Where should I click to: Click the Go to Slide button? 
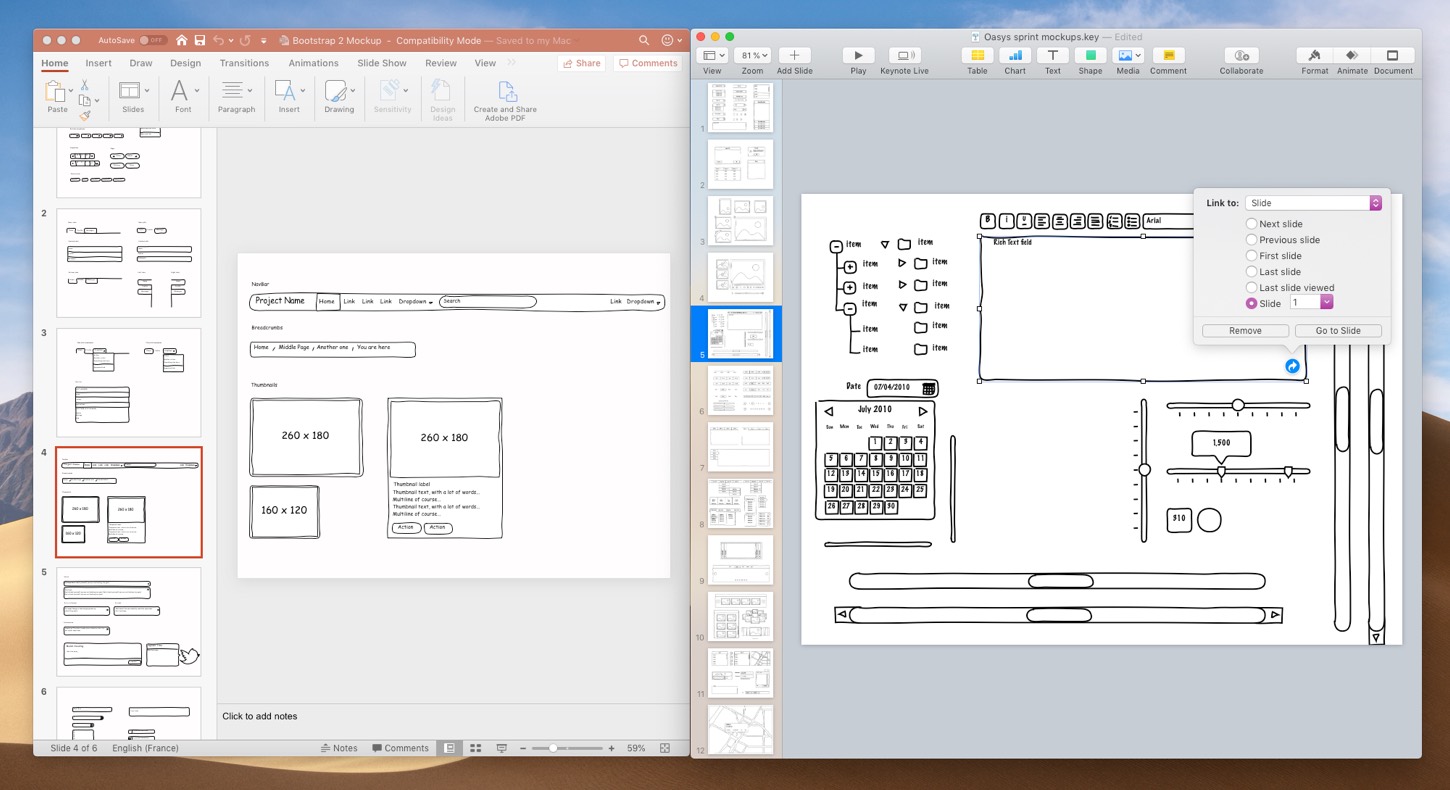pos(1337,331)
